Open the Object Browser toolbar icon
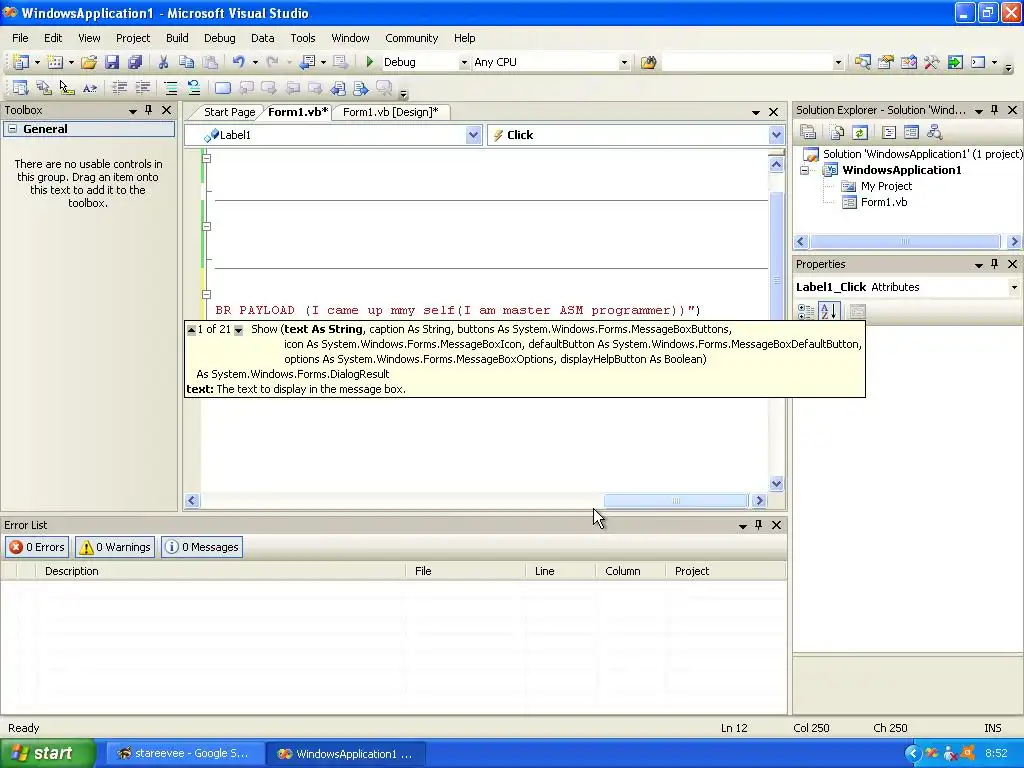This screenshot has width=1024, height=768. coord(908,62)
